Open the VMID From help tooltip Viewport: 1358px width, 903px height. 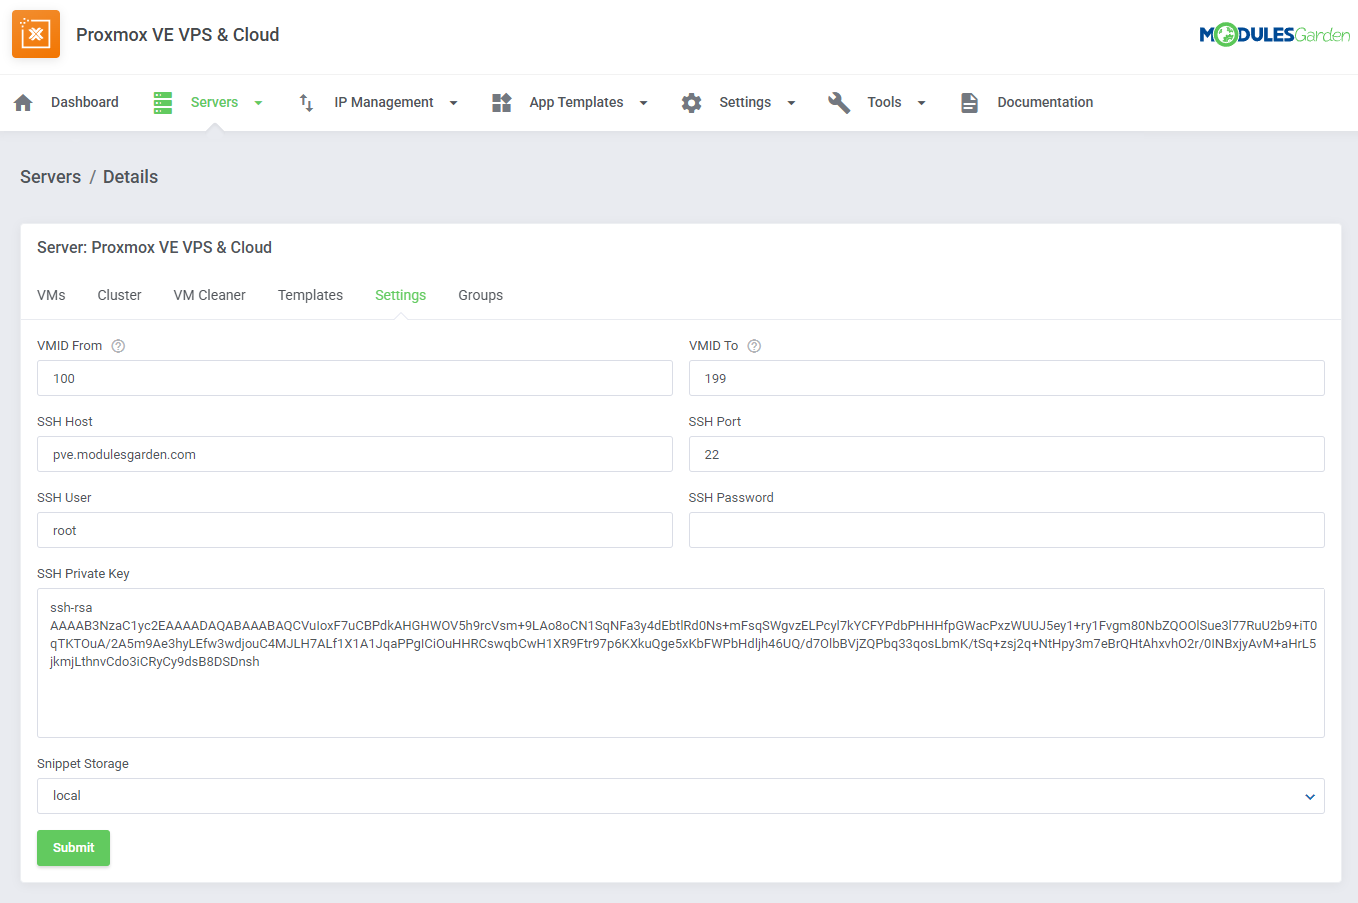tap(118, 345)
